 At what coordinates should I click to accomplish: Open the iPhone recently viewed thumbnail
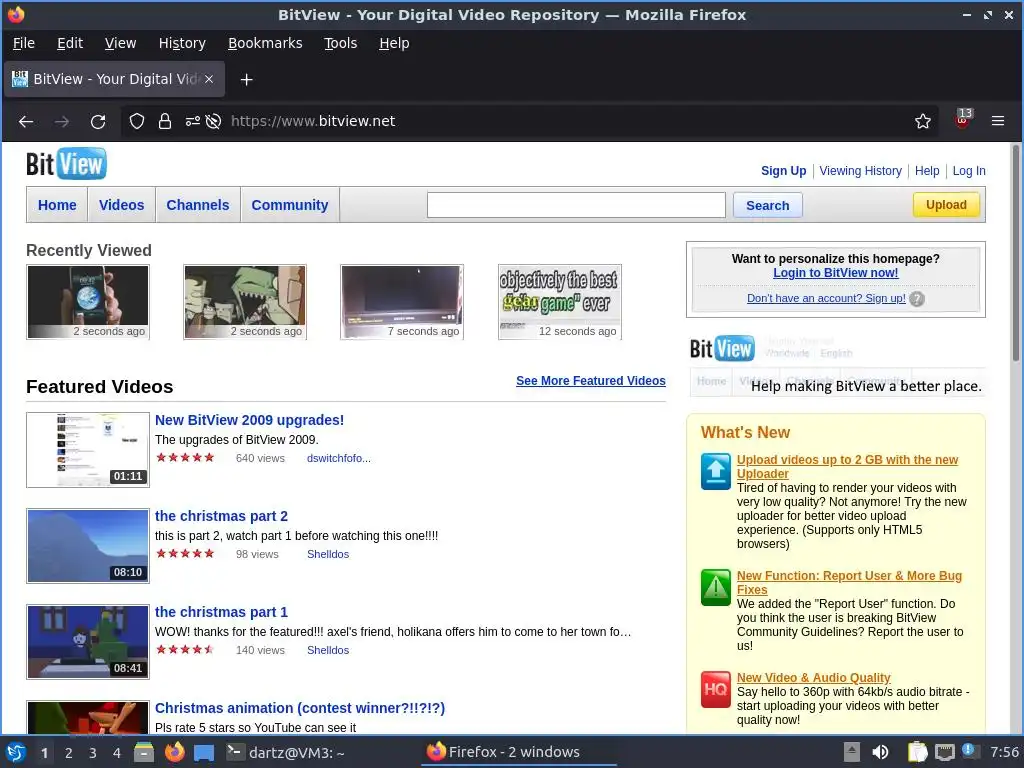88,302
